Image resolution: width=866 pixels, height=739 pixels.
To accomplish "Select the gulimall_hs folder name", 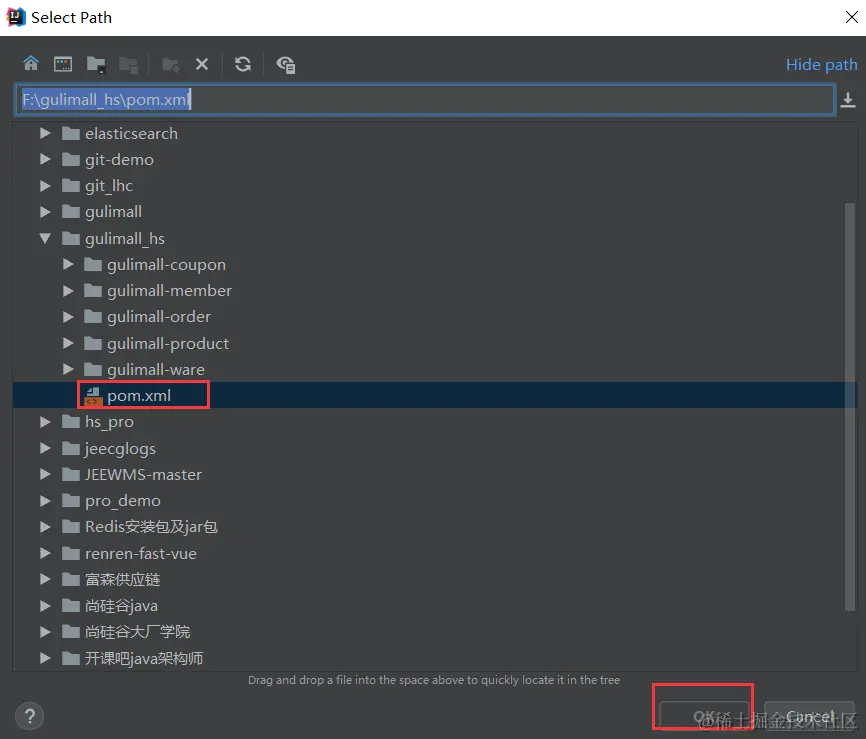I will click(x=125, y=238).
